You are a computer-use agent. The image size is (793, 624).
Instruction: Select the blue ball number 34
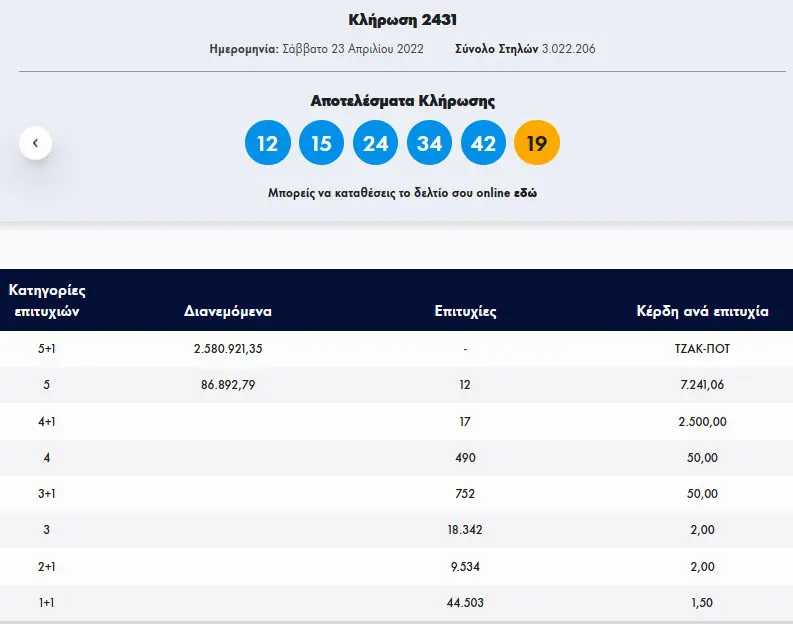(x=429, y=143)
